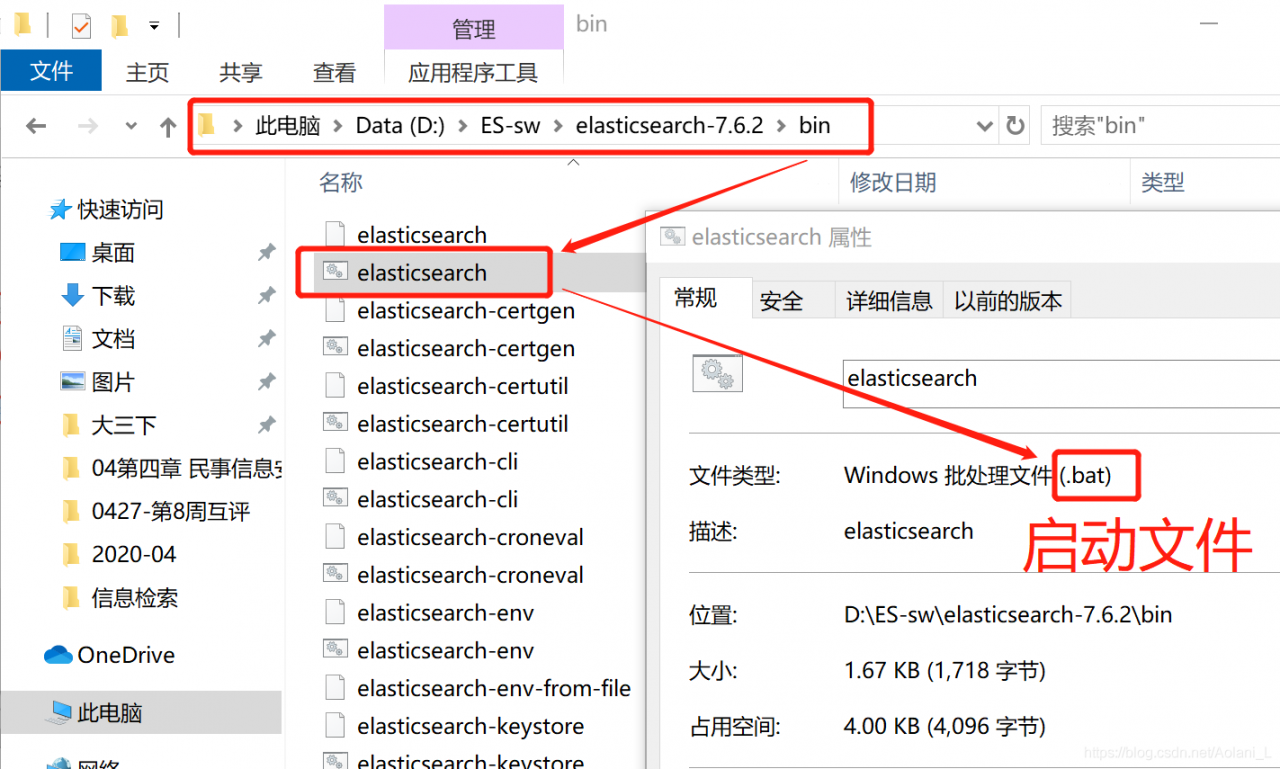Click elasticsearch-7.6.2 in the address breadcrumb

click(670, 126)
